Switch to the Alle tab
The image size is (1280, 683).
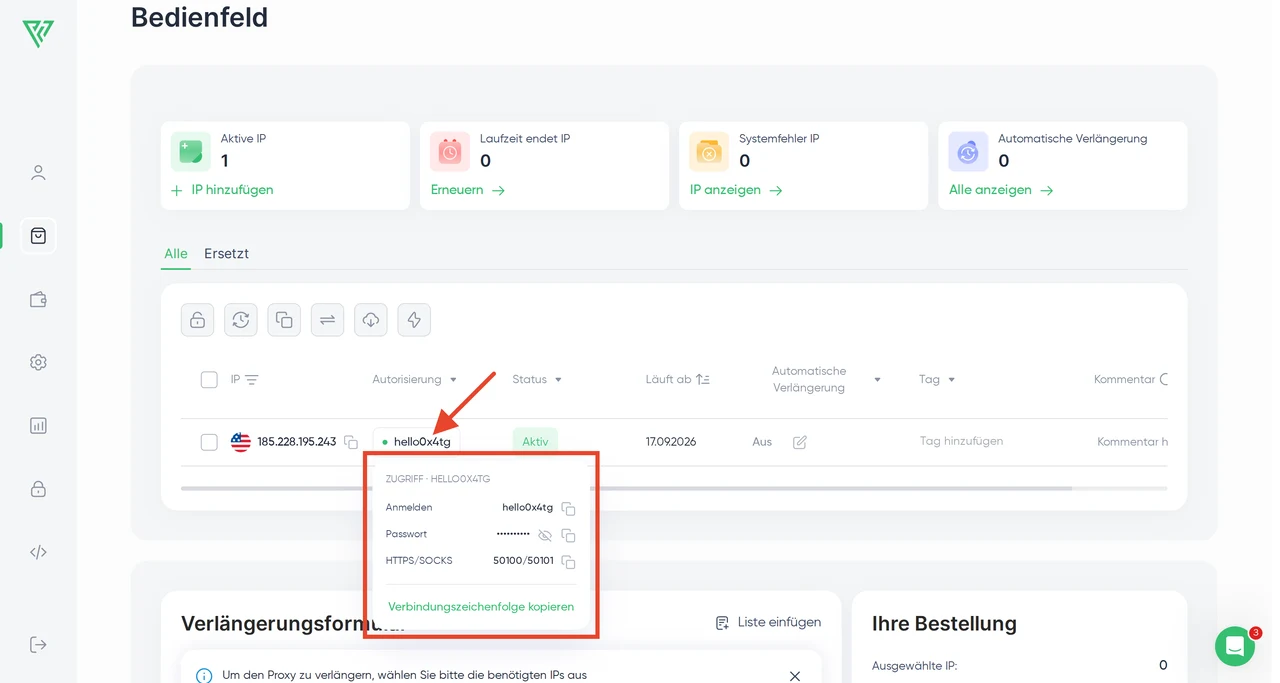[x=176, y=254]
